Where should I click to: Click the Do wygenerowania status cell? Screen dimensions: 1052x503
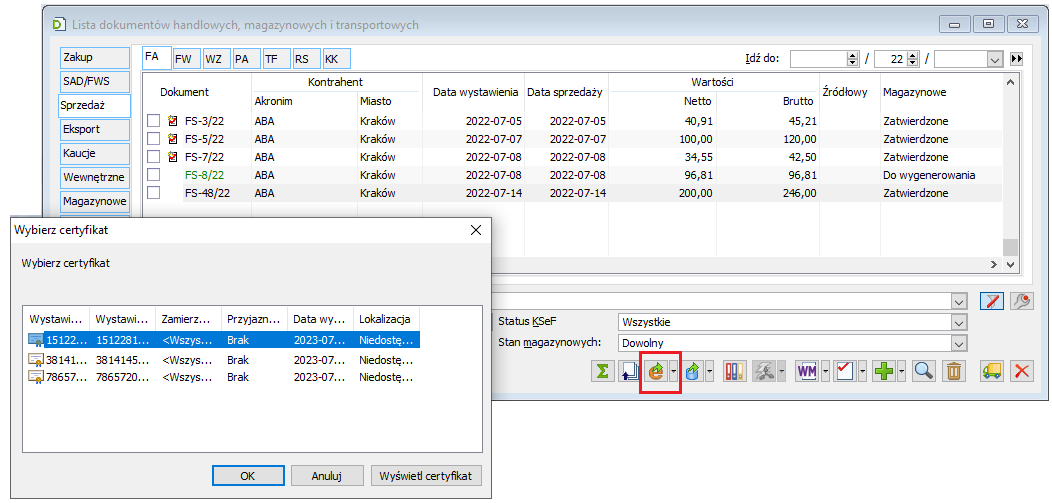click(929, 175)
